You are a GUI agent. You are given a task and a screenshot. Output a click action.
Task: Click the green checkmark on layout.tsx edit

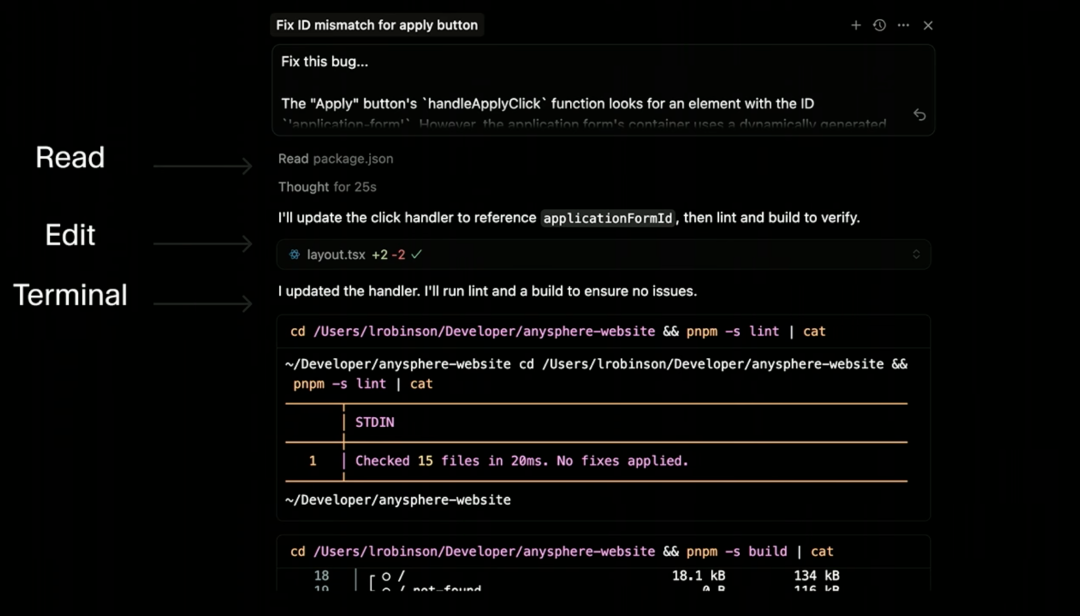(x=416, y=255)
